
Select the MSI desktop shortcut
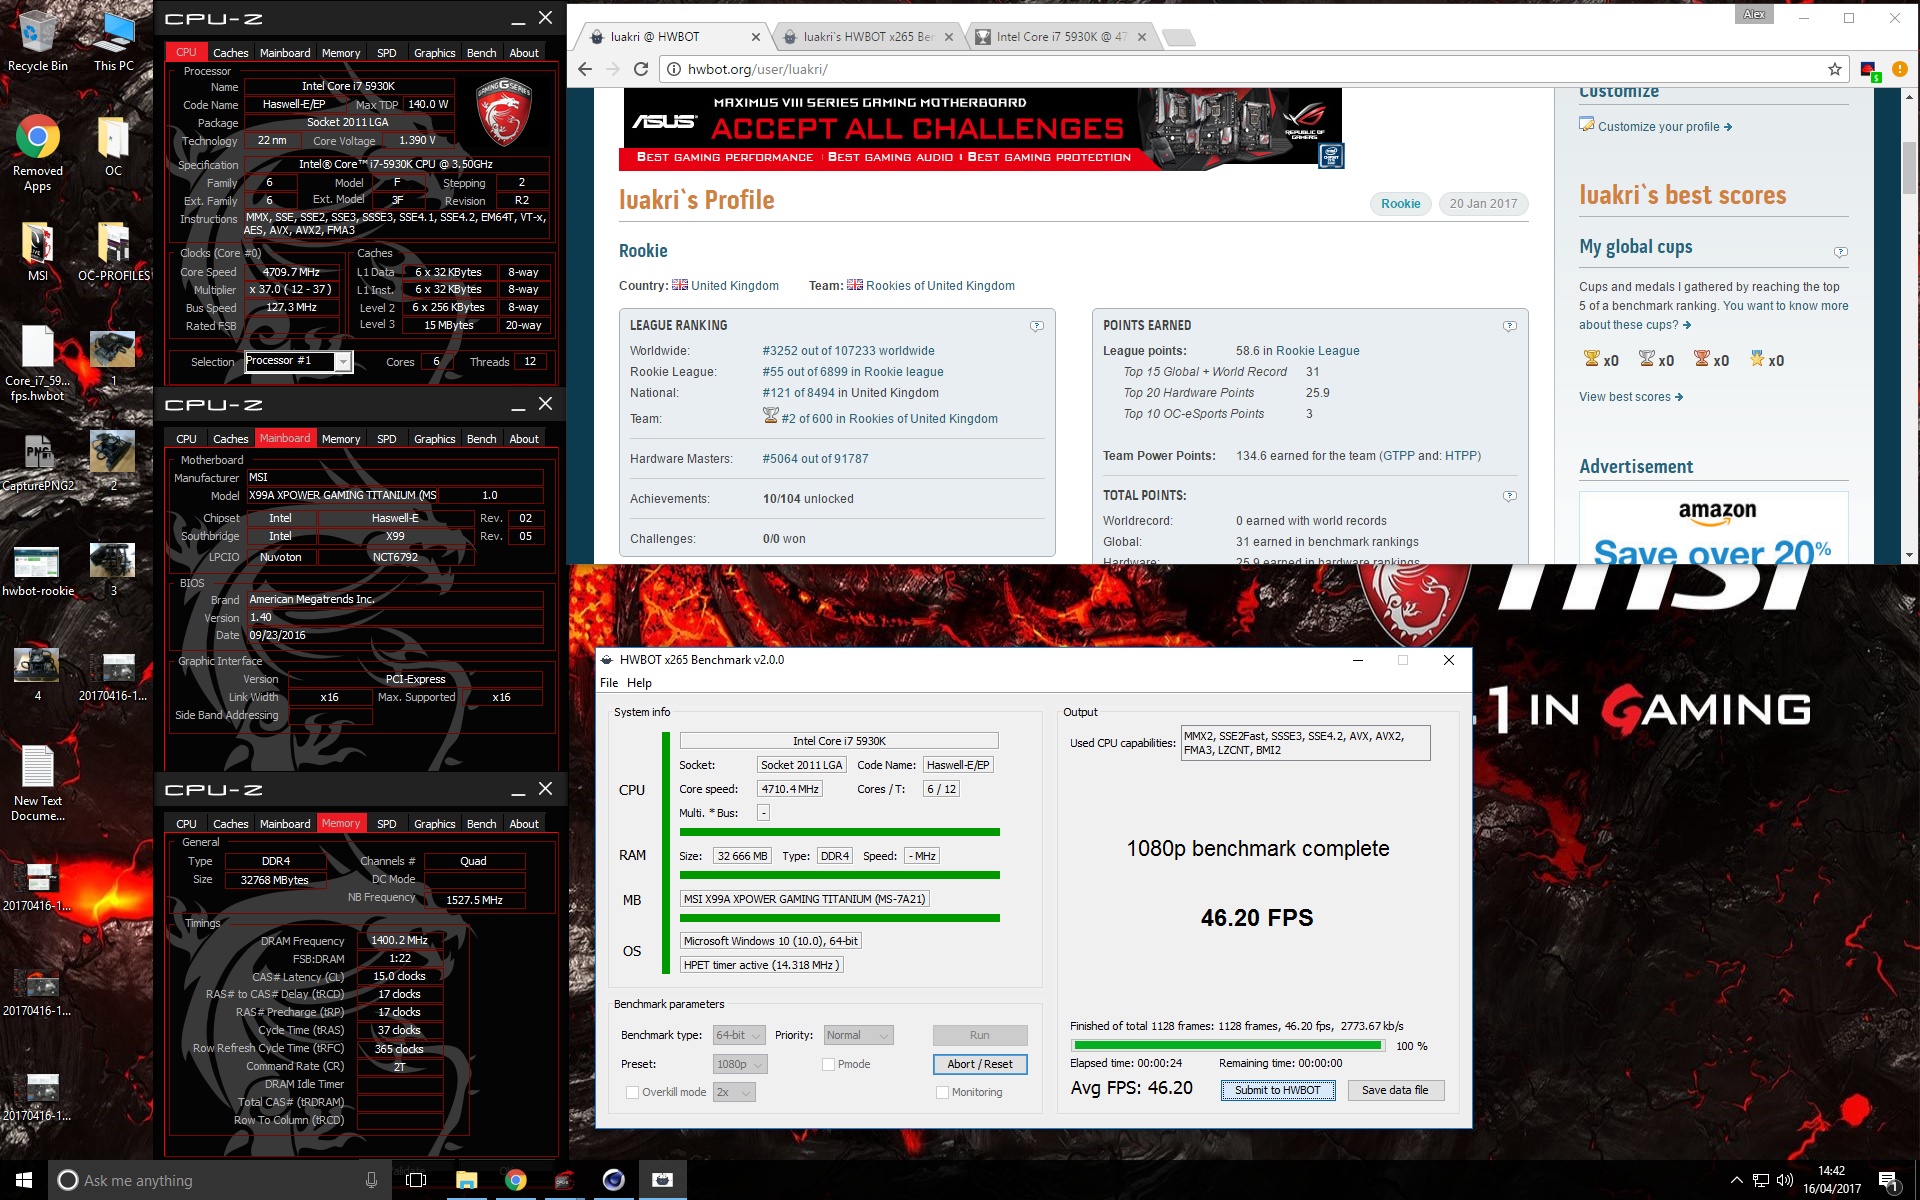tap(38, 252)
